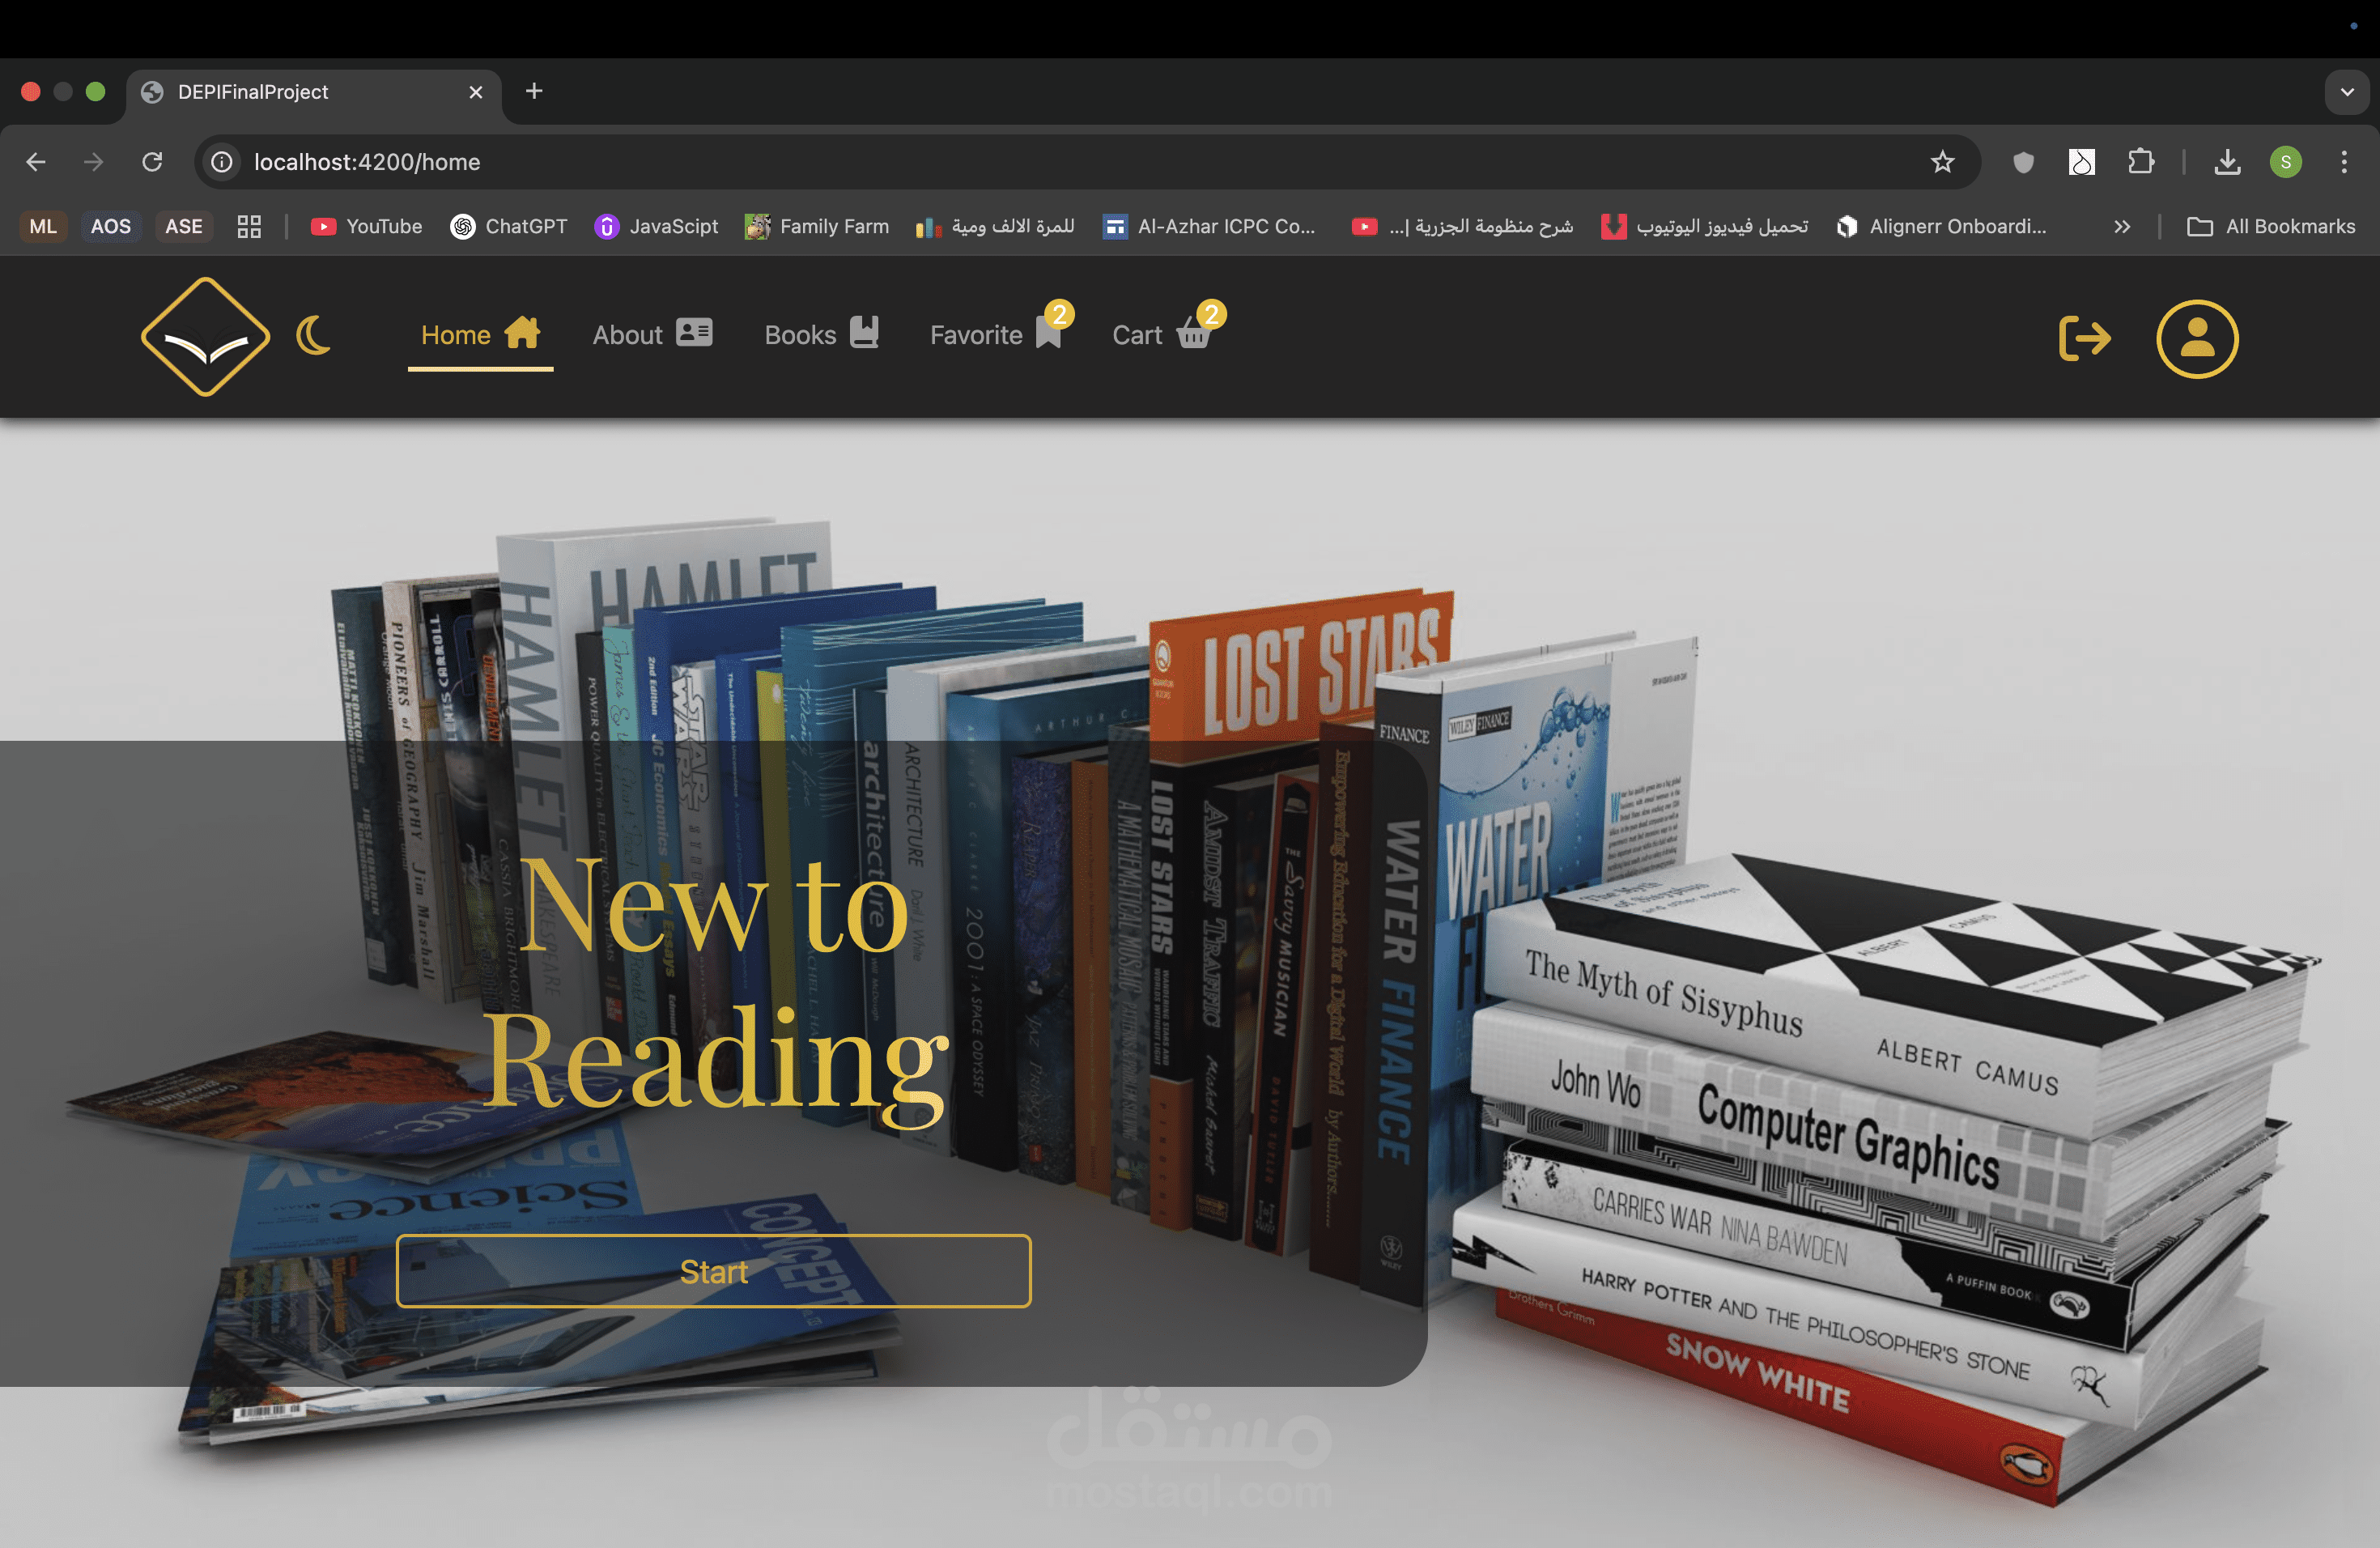Screen dimensions: 2380x1548
Task: Open the user profile avatar icon
Action: (2197, 338)
